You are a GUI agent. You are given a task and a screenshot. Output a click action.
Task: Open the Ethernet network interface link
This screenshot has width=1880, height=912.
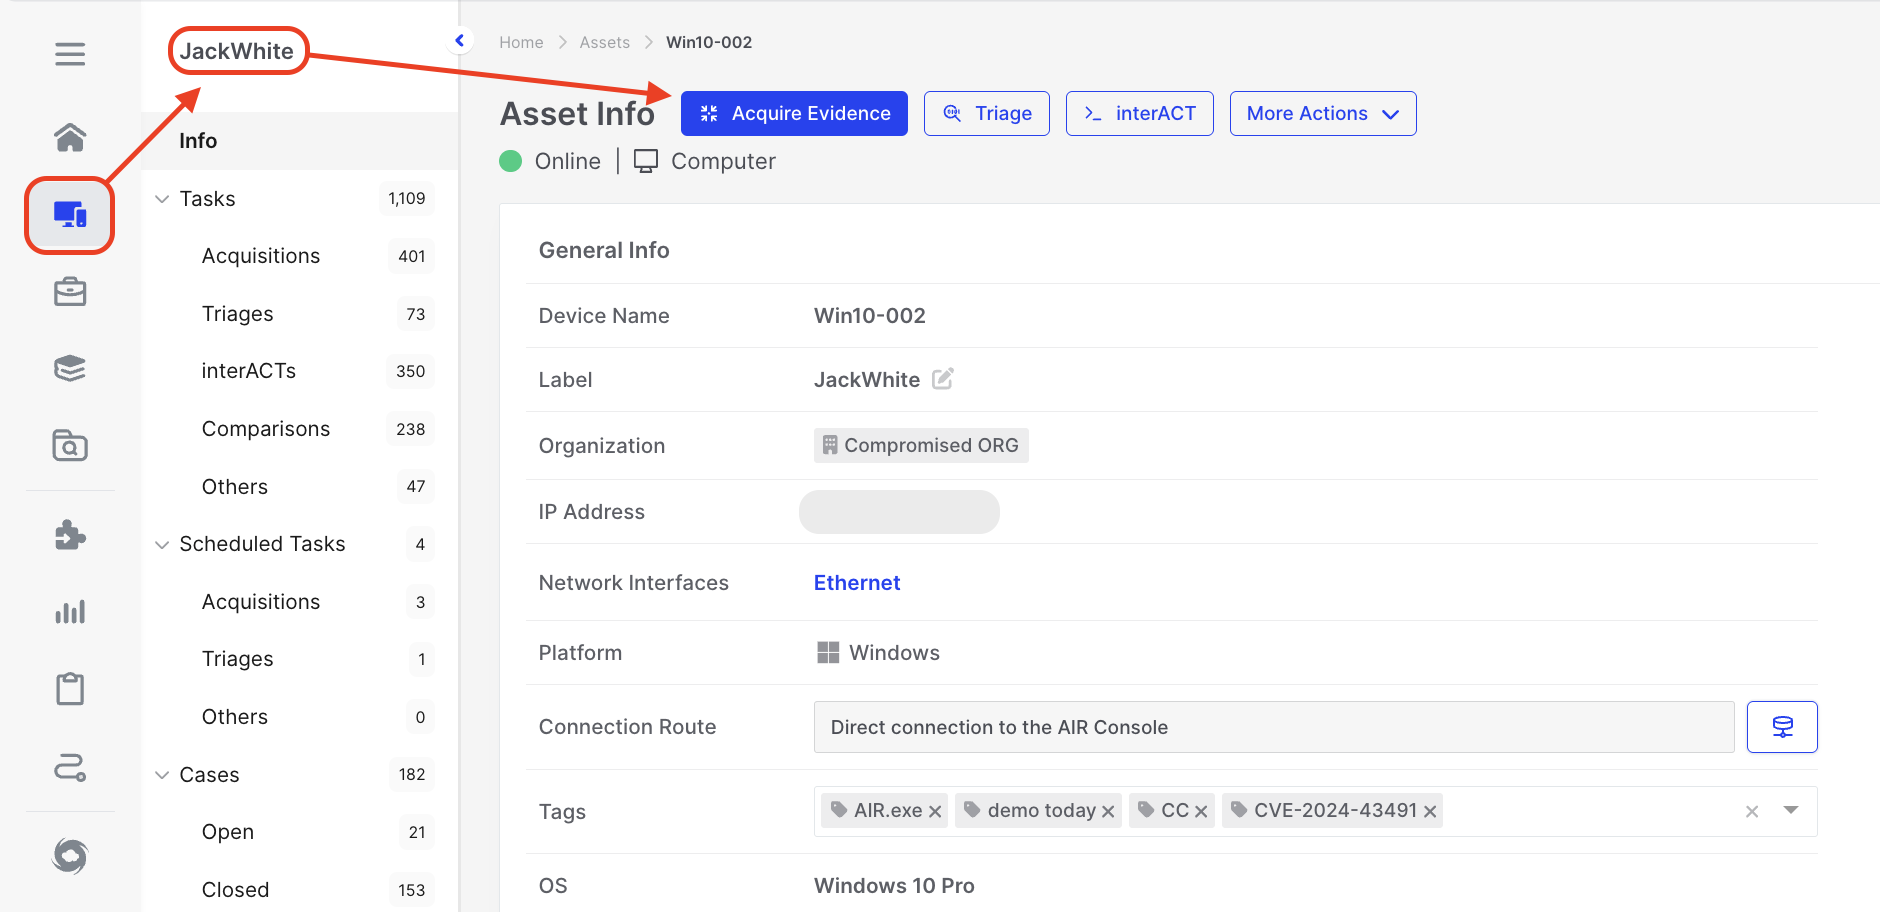tap(857, 583)
